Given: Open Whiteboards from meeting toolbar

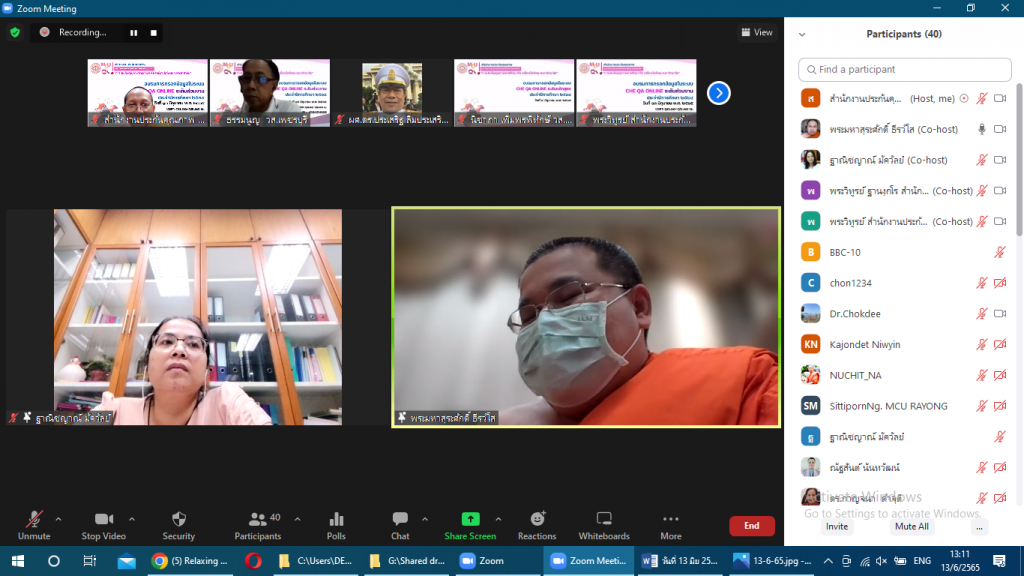Looking at the screenshot, I should (x=604, y=519).
